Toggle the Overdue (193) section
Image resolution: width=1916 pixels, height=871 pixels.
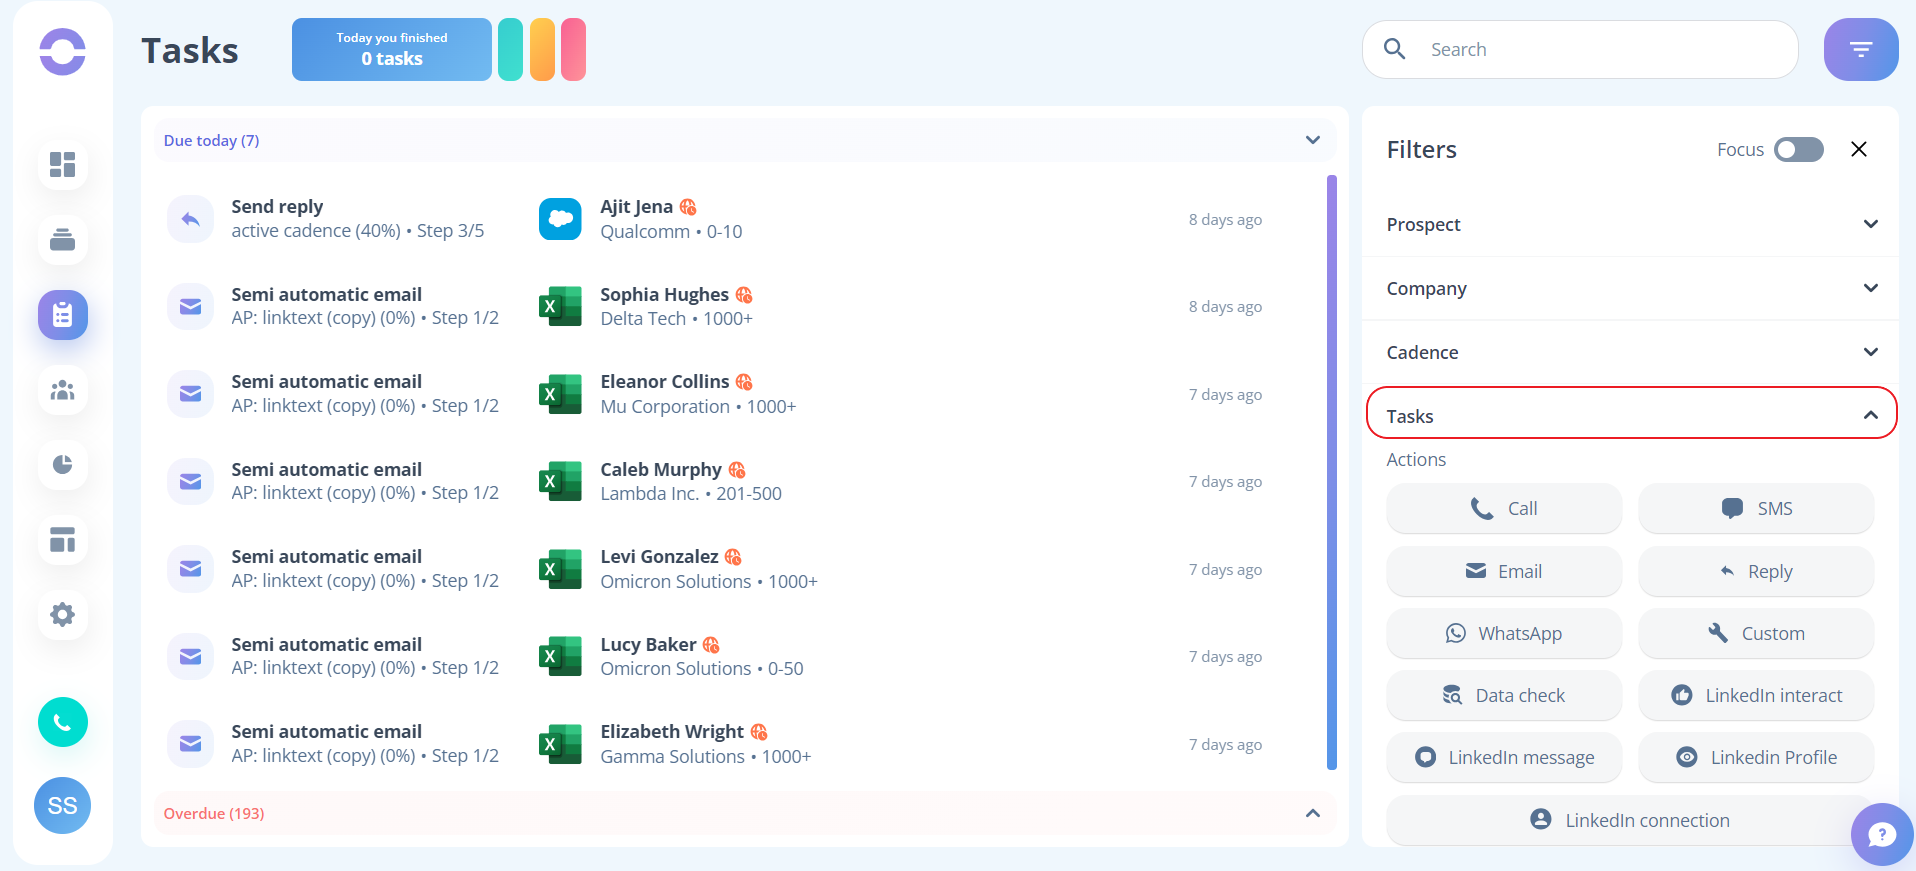(x=744, y=813)
